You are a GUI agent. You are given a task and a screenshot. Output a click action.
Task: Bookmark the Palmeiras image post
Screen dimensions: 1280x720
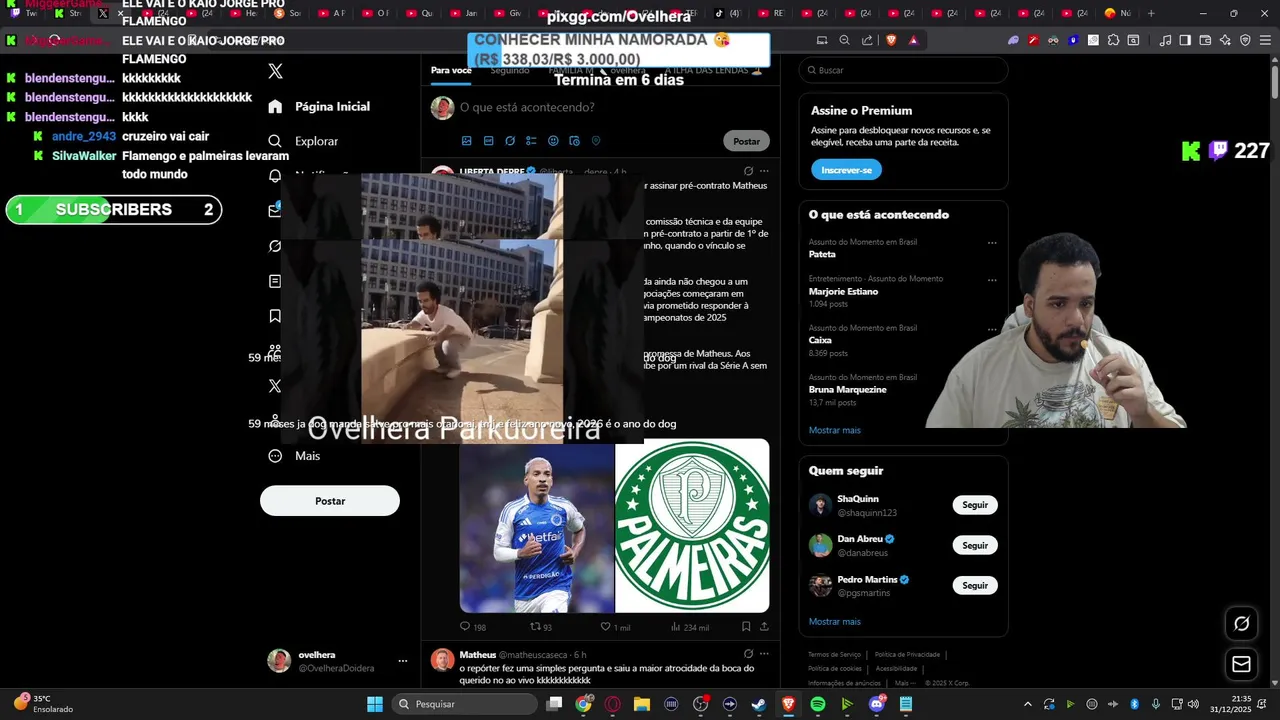[746, 627]
